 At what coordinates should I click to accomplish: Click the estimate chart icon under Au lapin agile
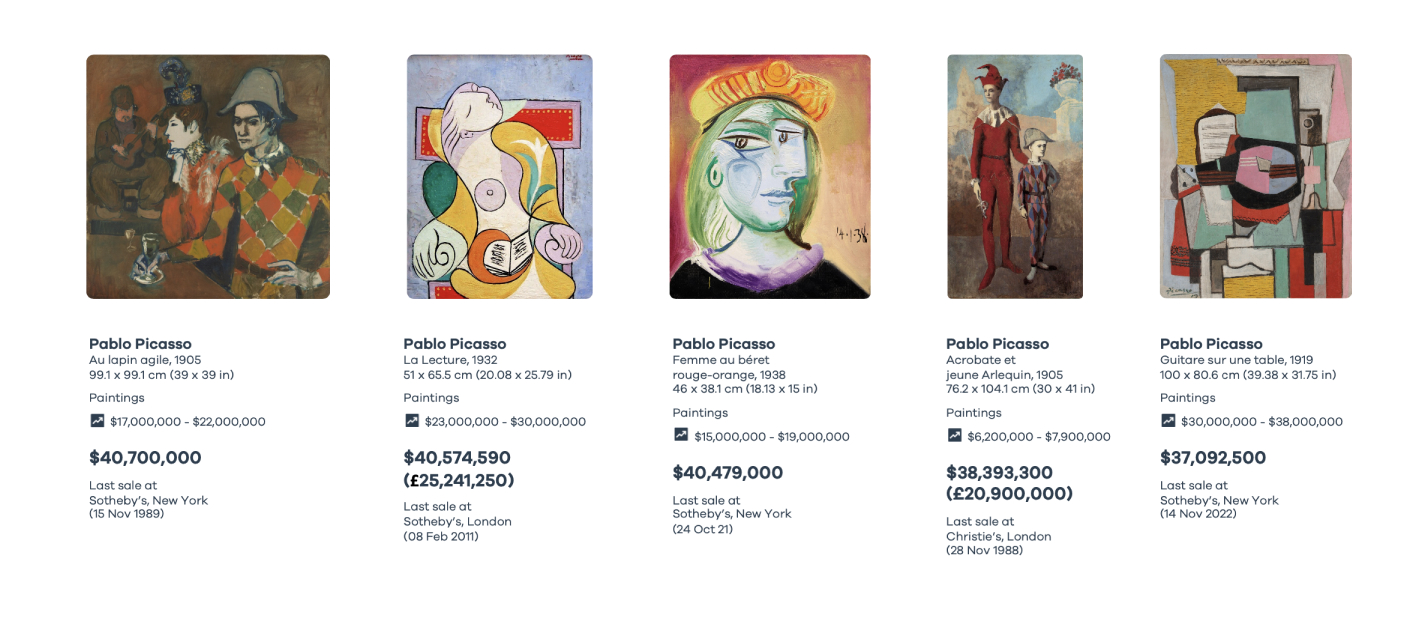[x=97, y=421]
